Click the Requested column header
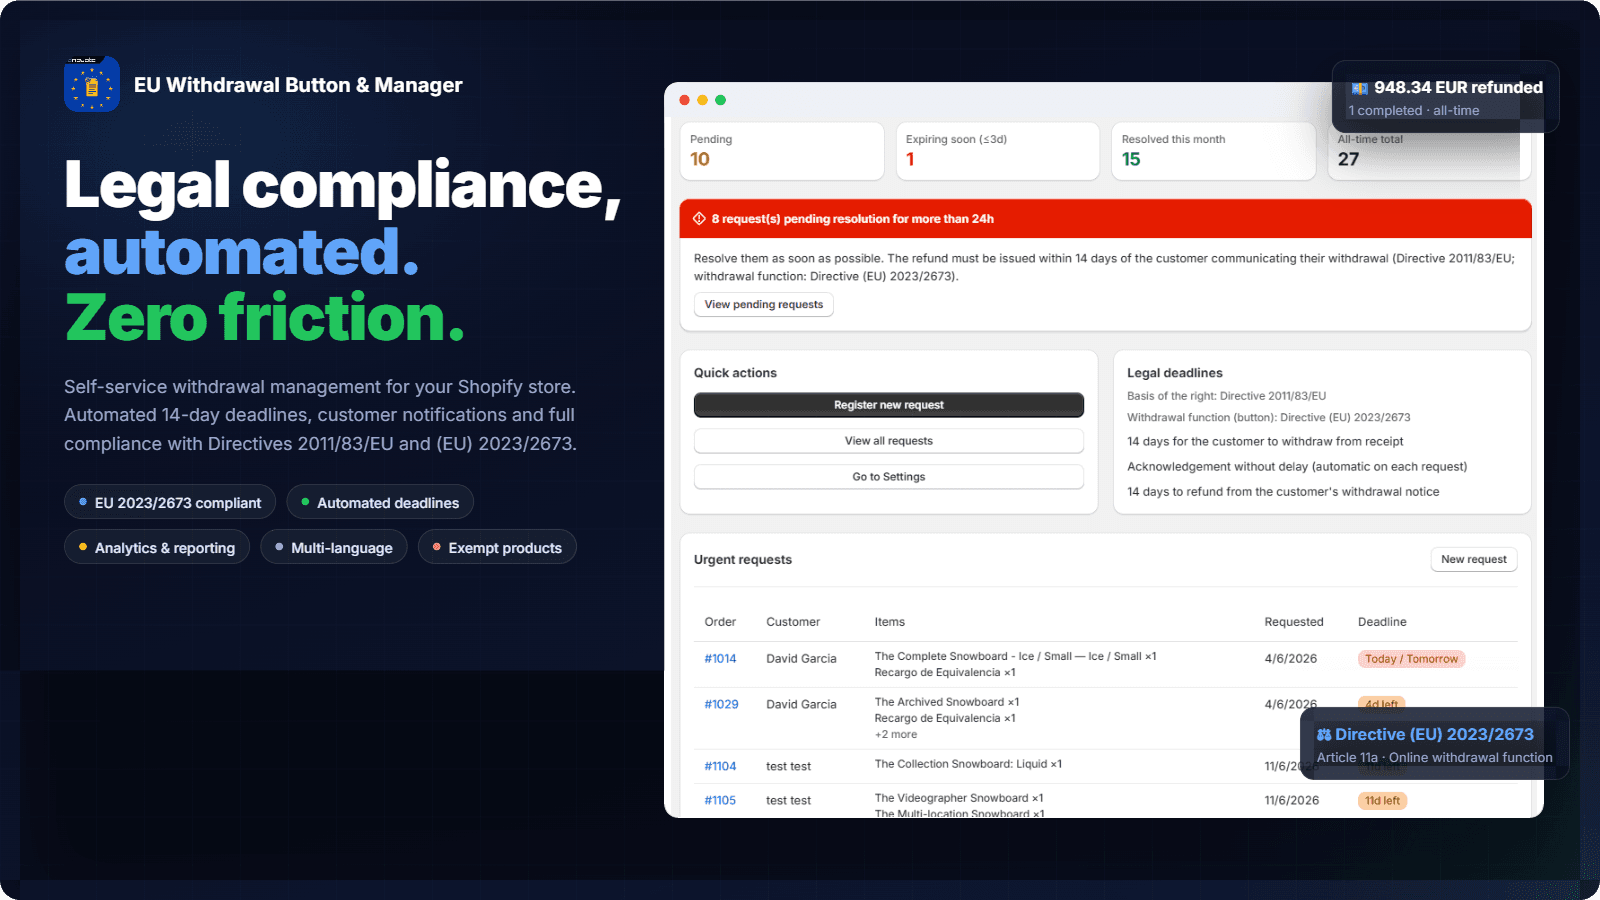 coord(1294,622)
